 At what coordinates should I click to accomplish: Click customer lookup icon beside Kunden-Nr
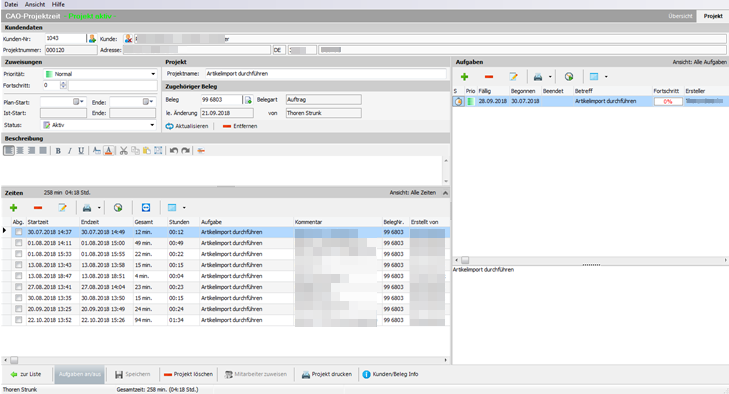93,39
